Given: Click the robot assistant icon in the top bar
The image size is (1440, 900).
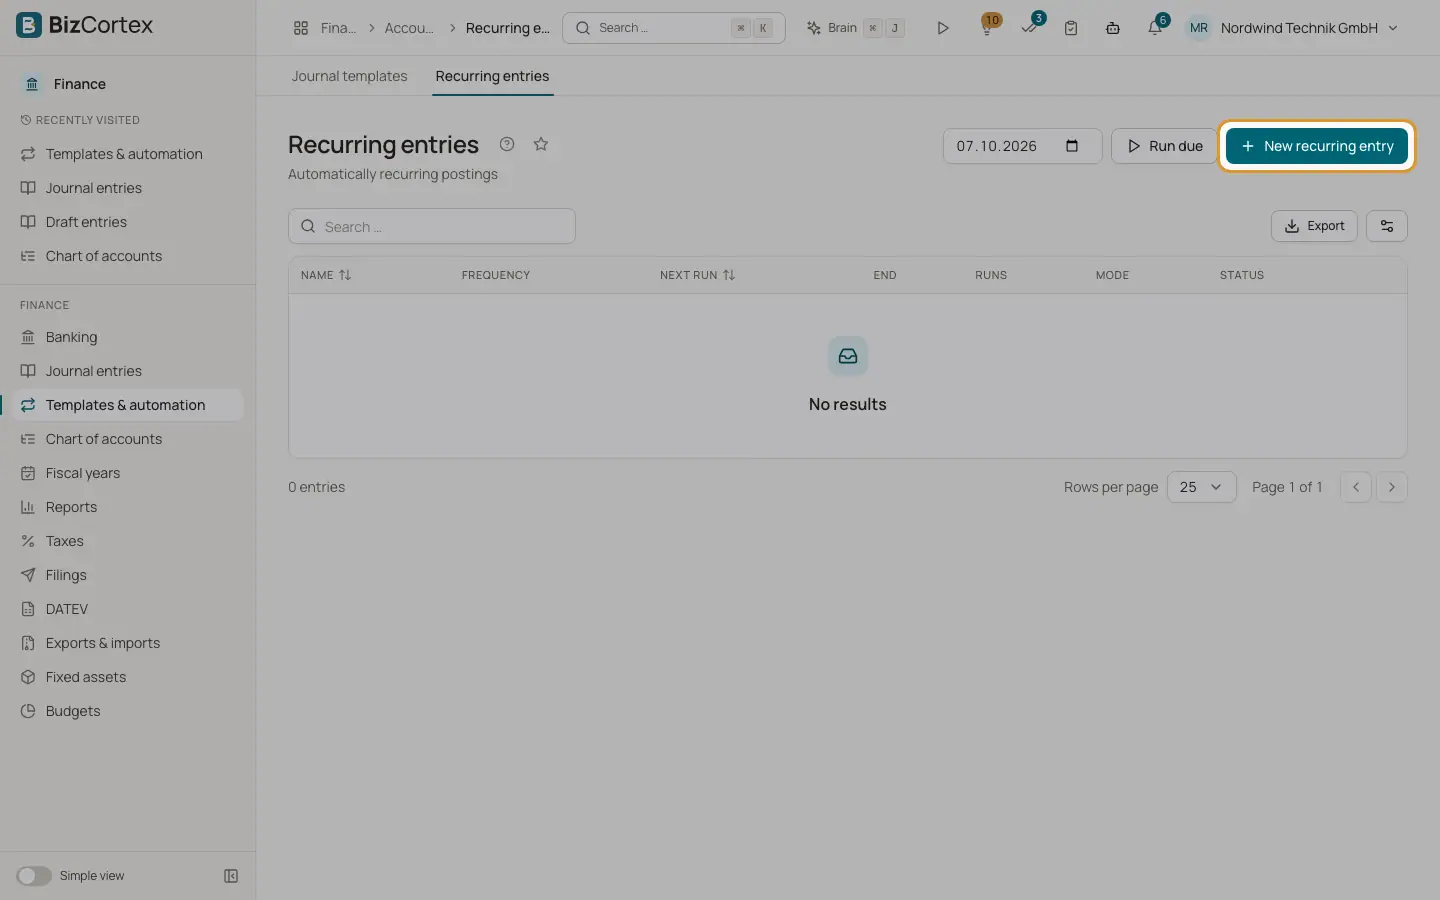Looking at the screenshot, I should coord(1113,28).
